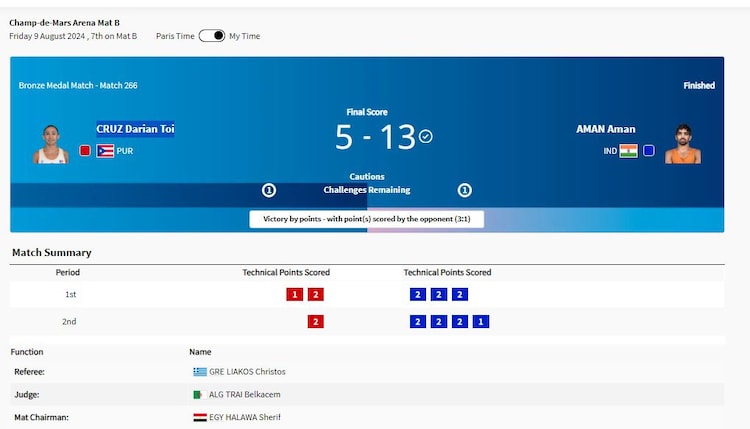The image size is (750, 429).
Task: Click the Puerto Rico flag icon
Action: coord(105,151)
